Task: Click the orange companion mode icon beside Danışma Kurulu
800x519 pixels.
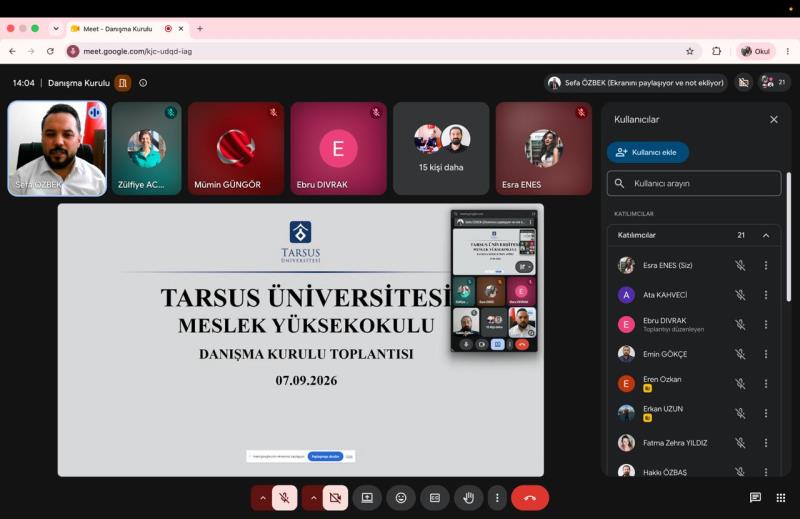Action: point(123,83)
